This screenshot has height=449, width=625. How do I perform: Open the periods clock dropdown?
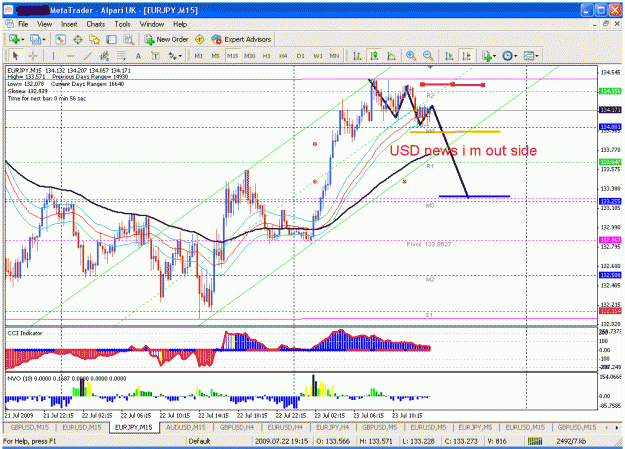pos(509,56)
